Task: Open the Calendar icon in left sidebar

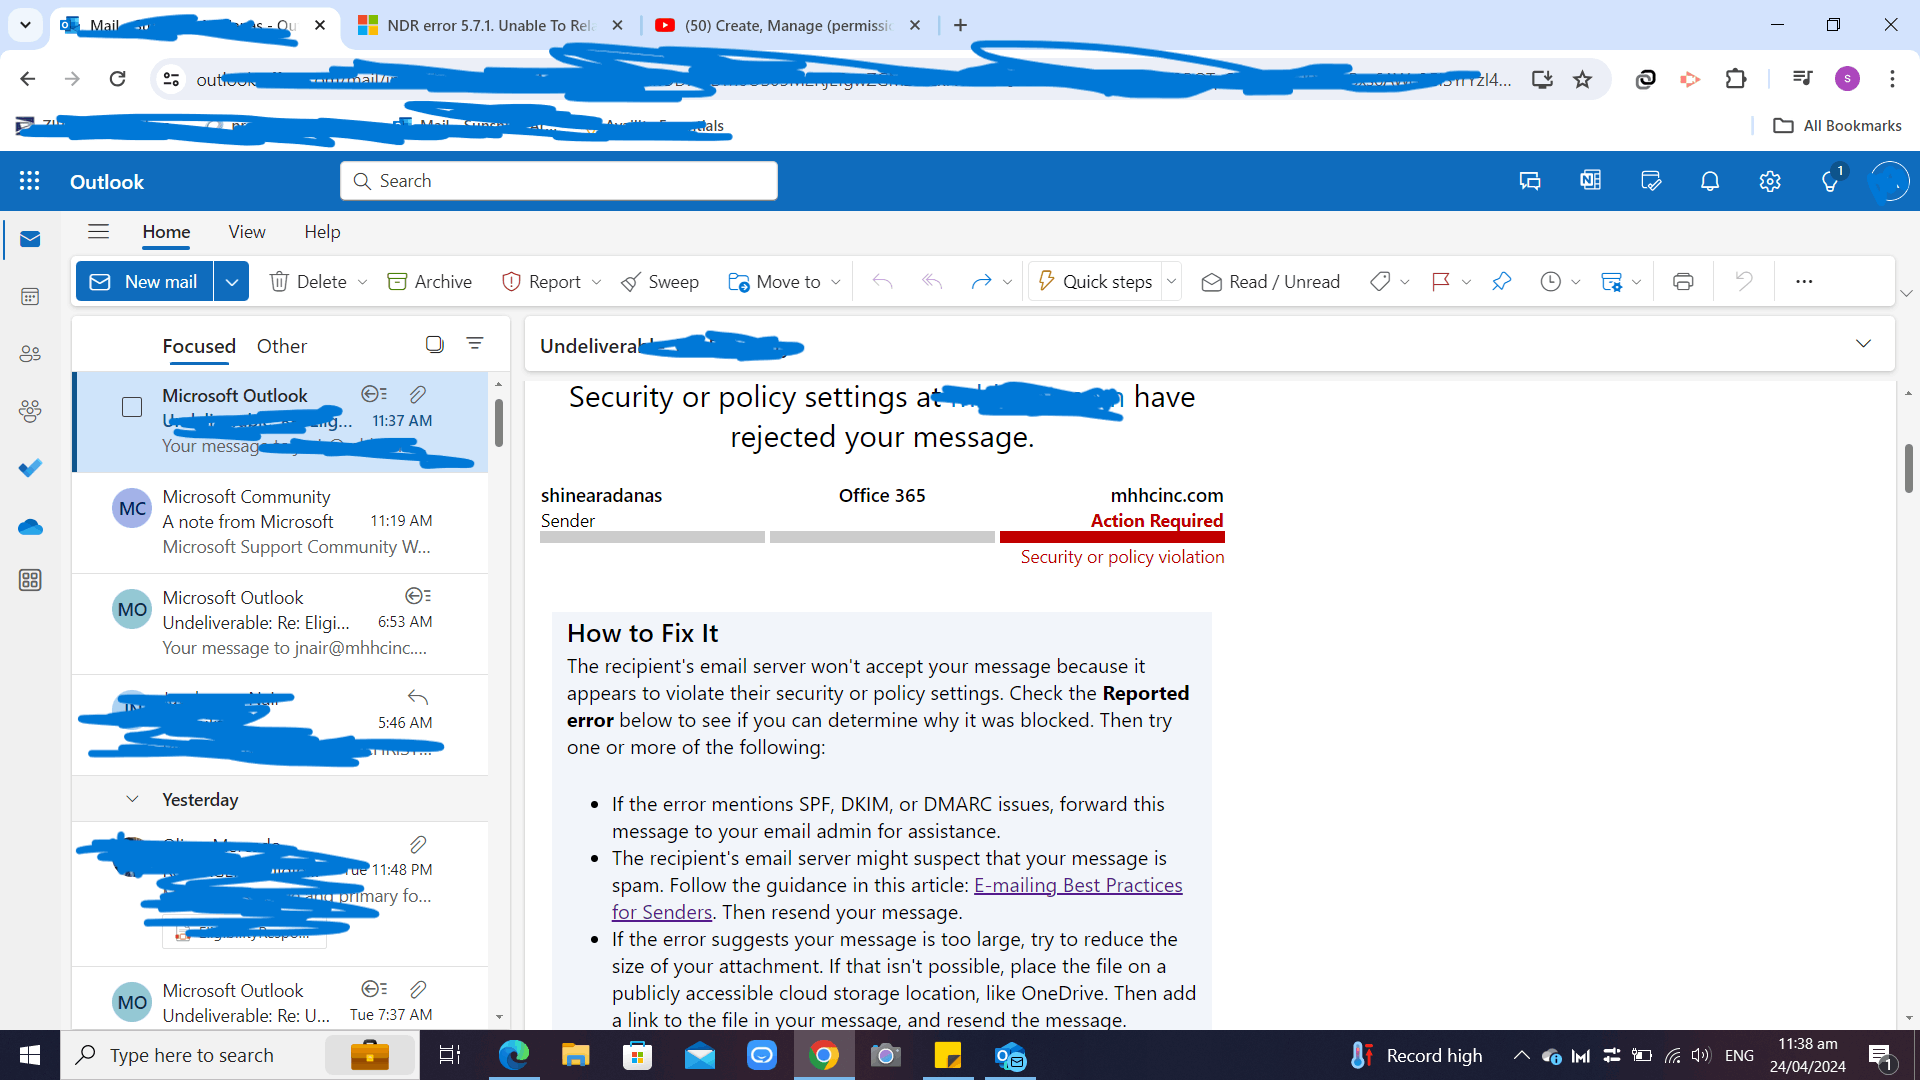Action: [30, 297]
